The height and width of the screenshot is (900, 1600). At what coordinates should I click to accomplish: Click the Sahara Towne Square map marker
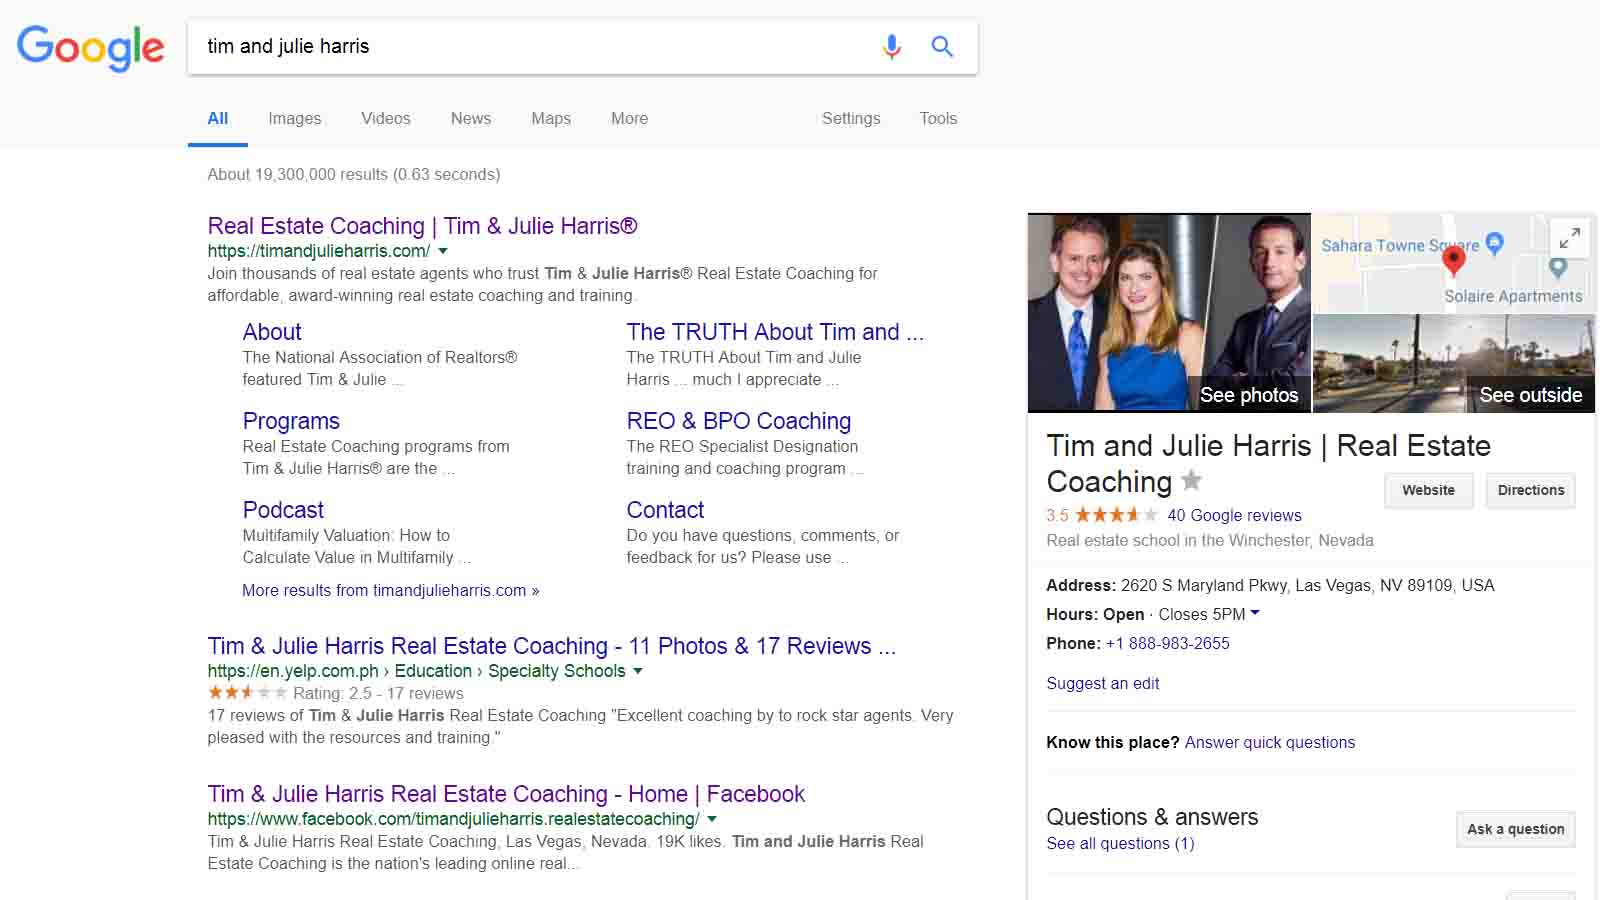tap(1495, 243)
